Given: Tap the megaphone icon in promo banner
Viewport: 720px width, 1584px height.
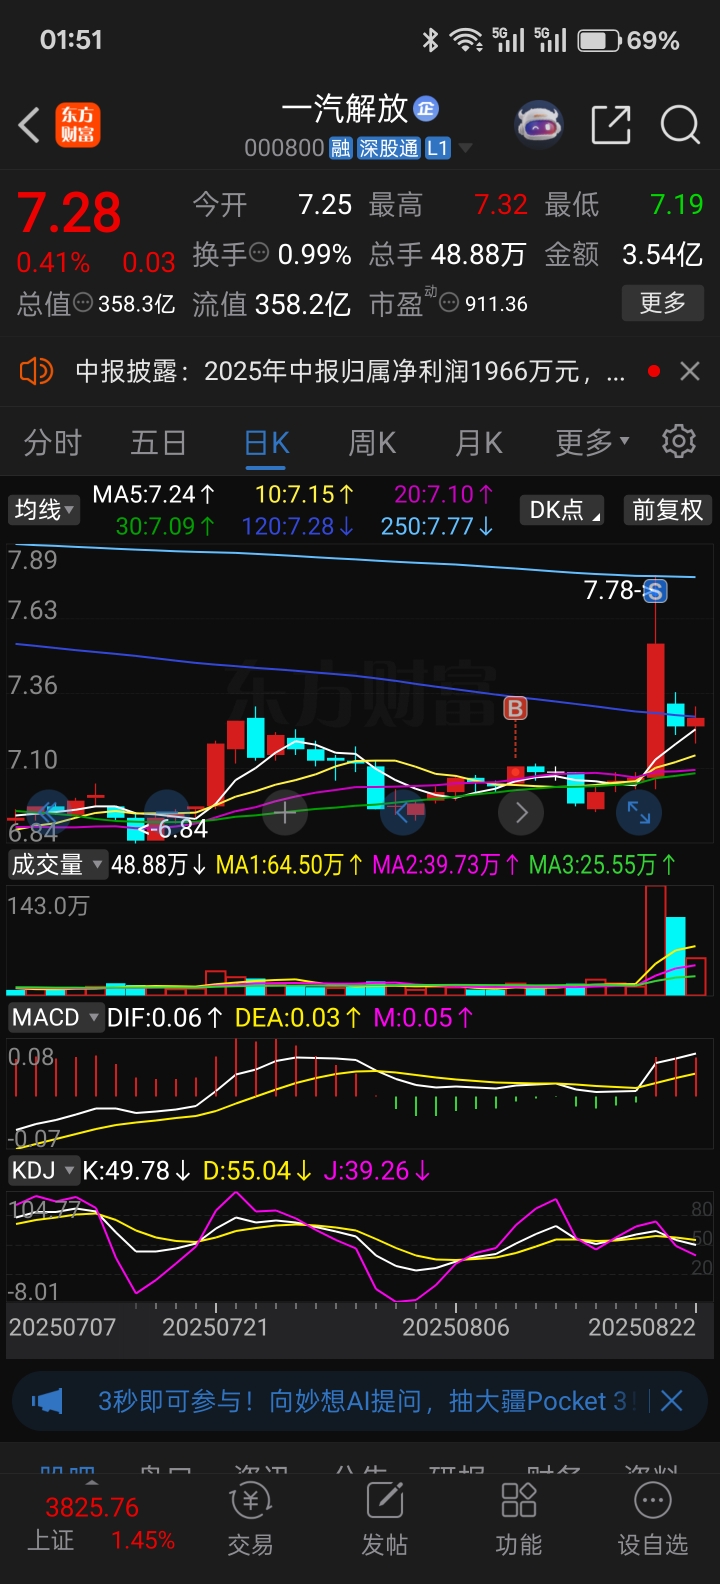Looking at the screenshot, I should click(48, 1401).
